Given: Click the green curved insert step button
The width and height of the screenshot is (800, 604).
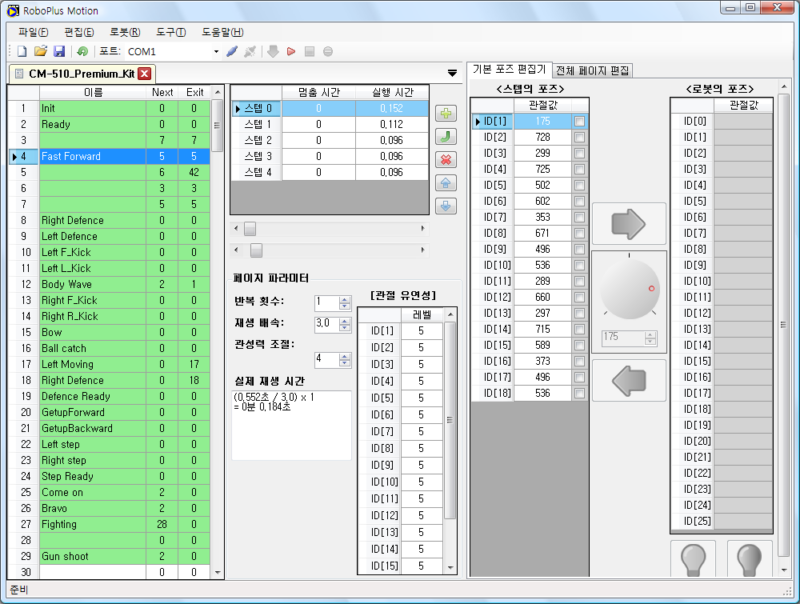Looking at the screenshot, I should click(446, 137).
